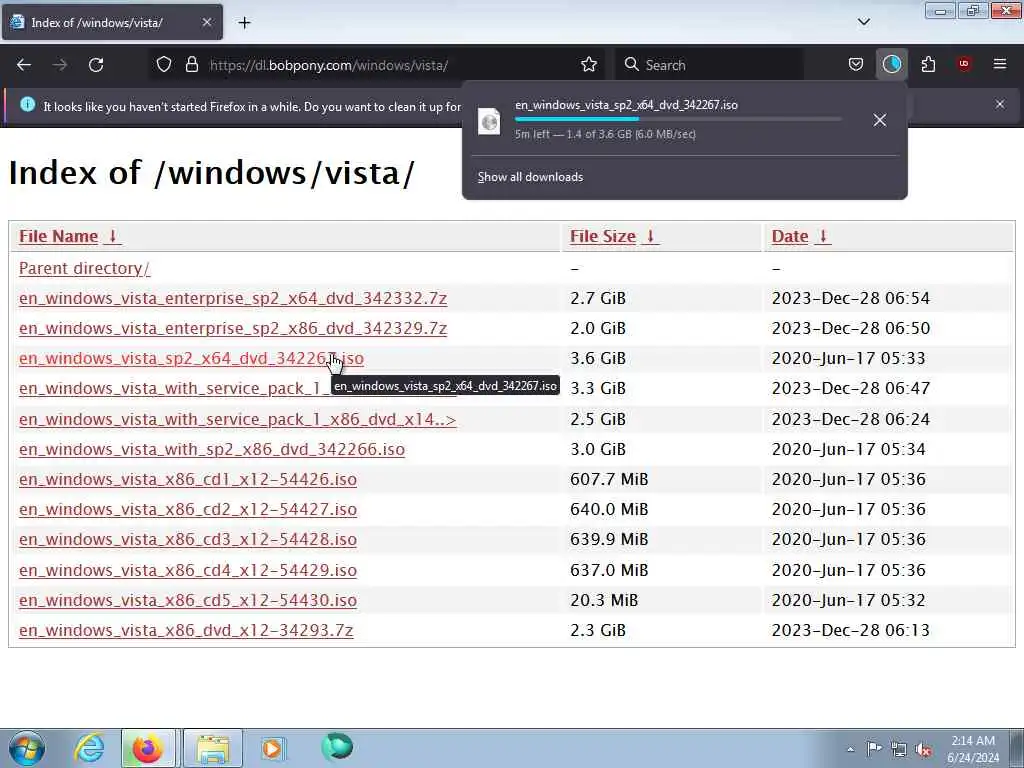
Task: Open the Windows Start orb
Action: point(27,748)
